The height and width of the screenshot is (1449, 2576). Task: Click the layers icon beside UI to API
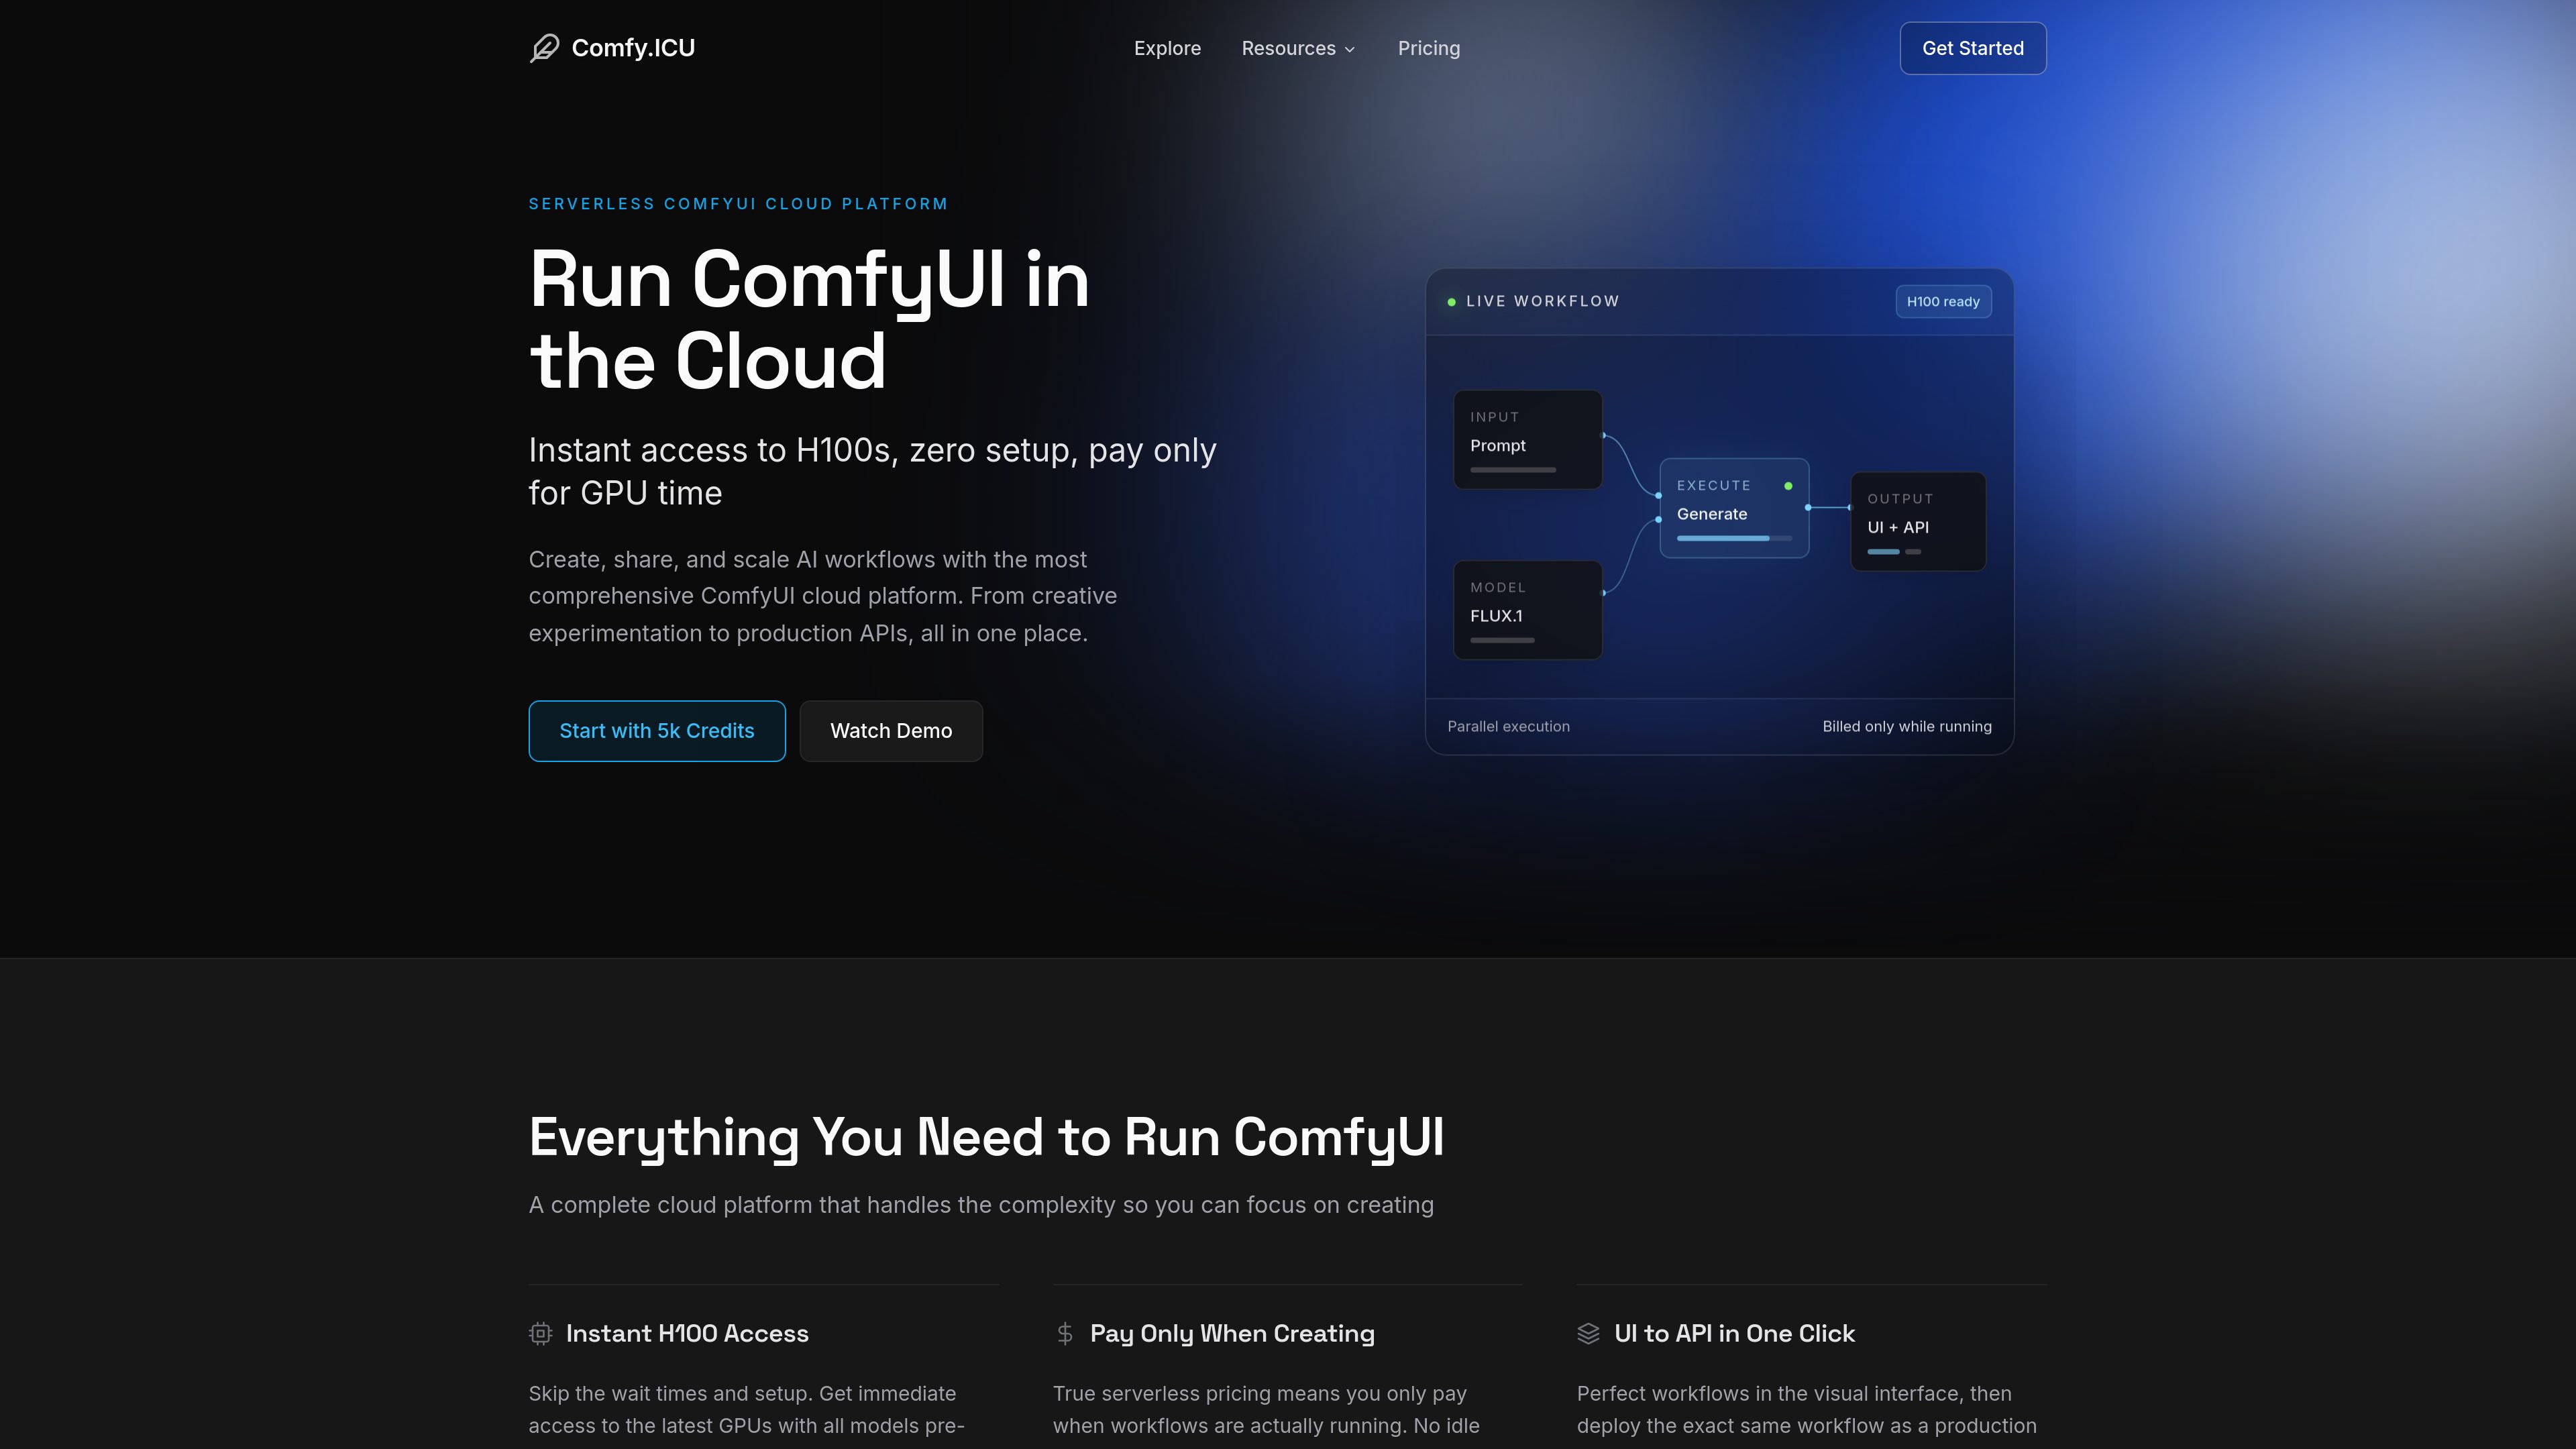click(1589, 1333)
